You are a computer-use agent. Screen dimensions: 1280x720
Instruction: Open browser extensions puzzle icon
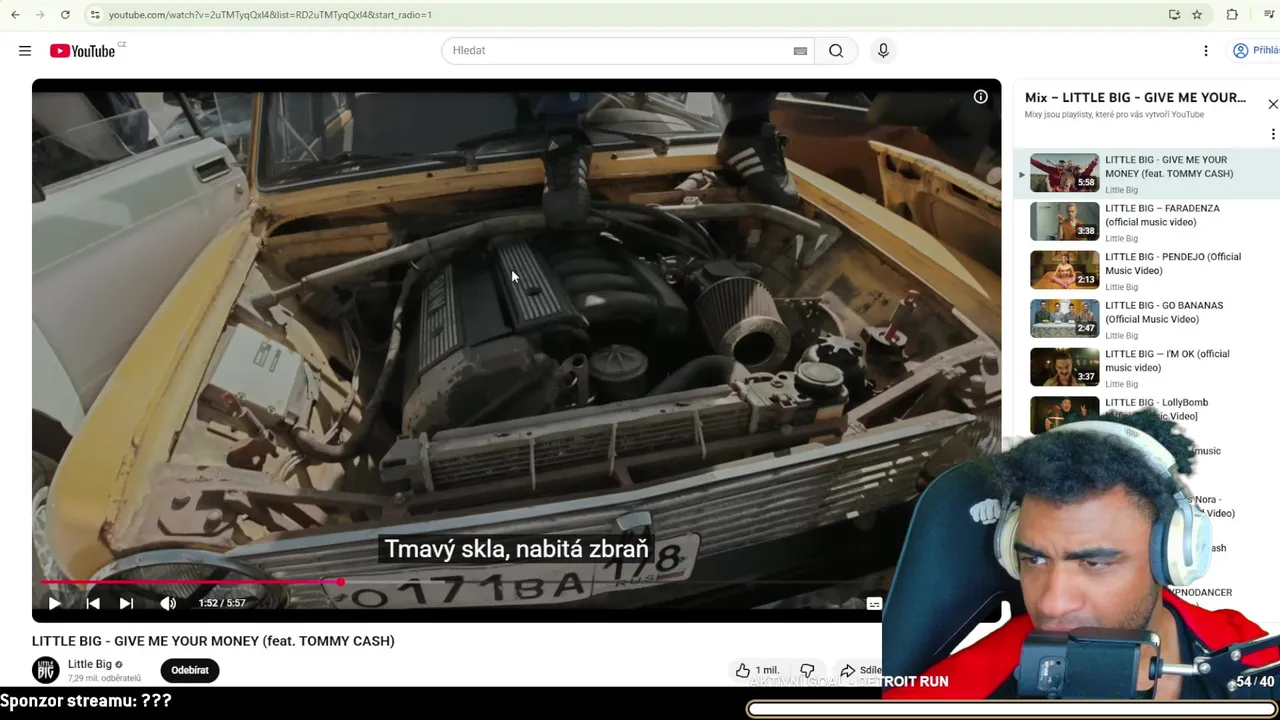click(1232, 15)
